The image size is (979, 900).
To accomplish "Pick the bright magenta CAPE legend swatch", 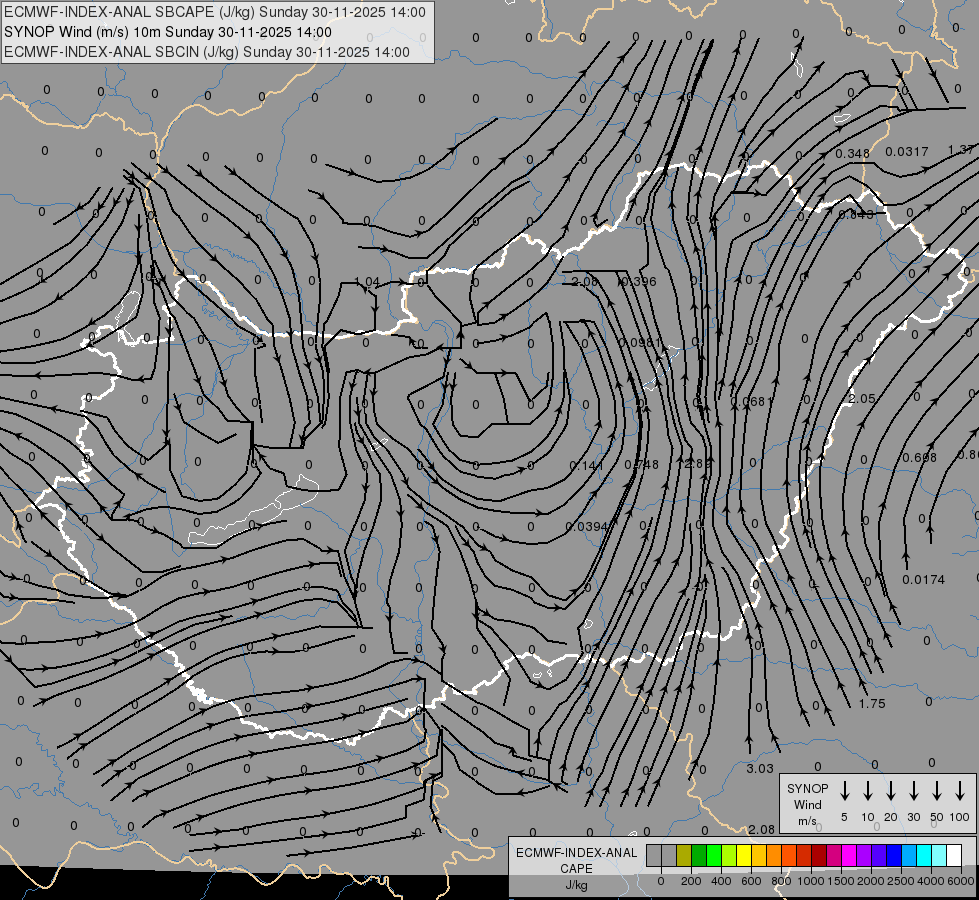I will coord(849,856).
